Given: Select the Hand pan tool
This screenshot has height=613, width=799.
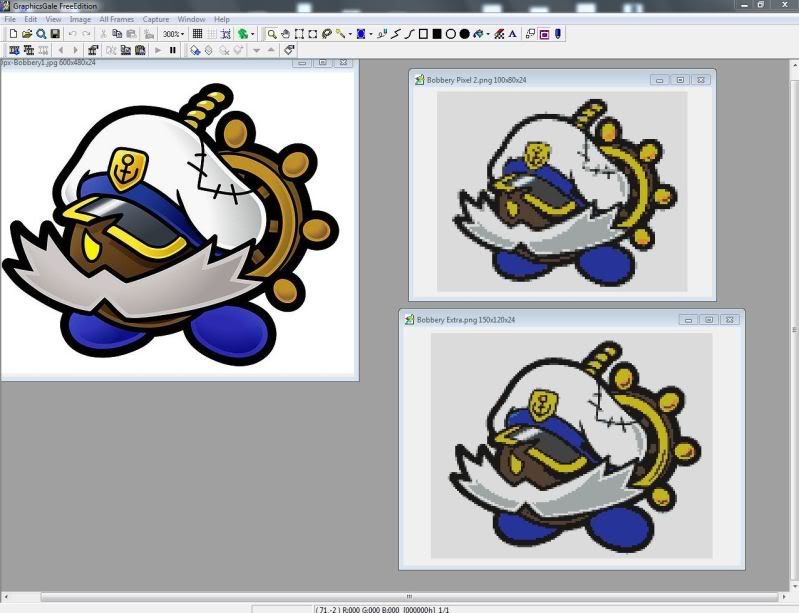Looking at the screenshot, I should point(285,34).
